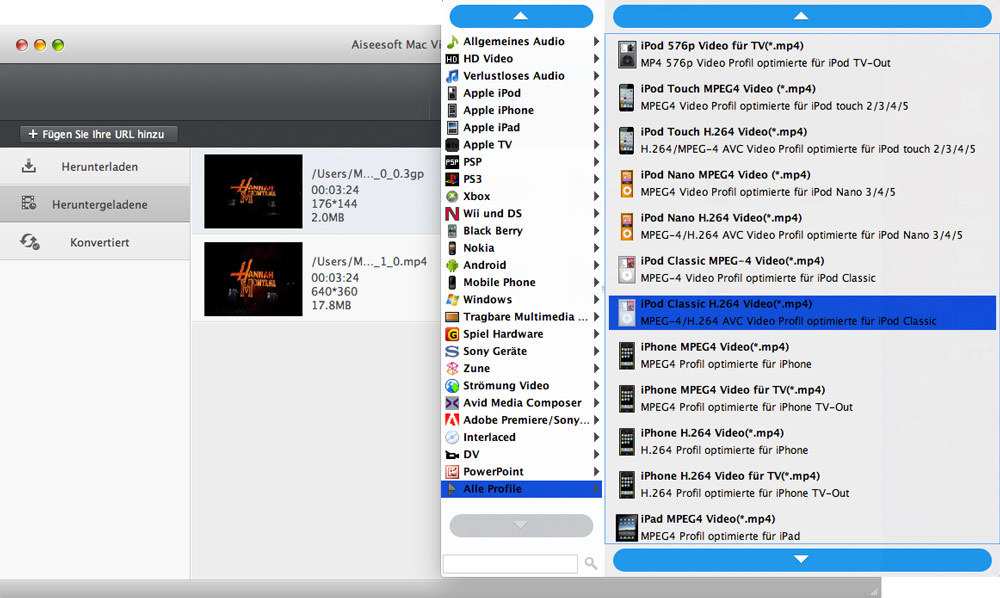Image resolution: width=1000 pixels, height=598 pixels.
Task: Click the HD Video category icon
Action: [452, 59]
